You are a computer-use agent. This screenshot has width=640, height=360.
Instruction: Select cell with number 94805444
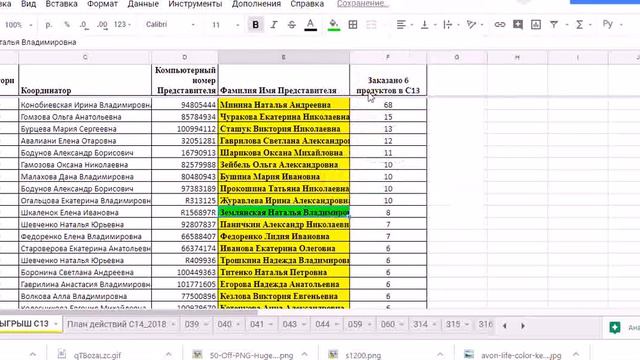pos(184,105)
